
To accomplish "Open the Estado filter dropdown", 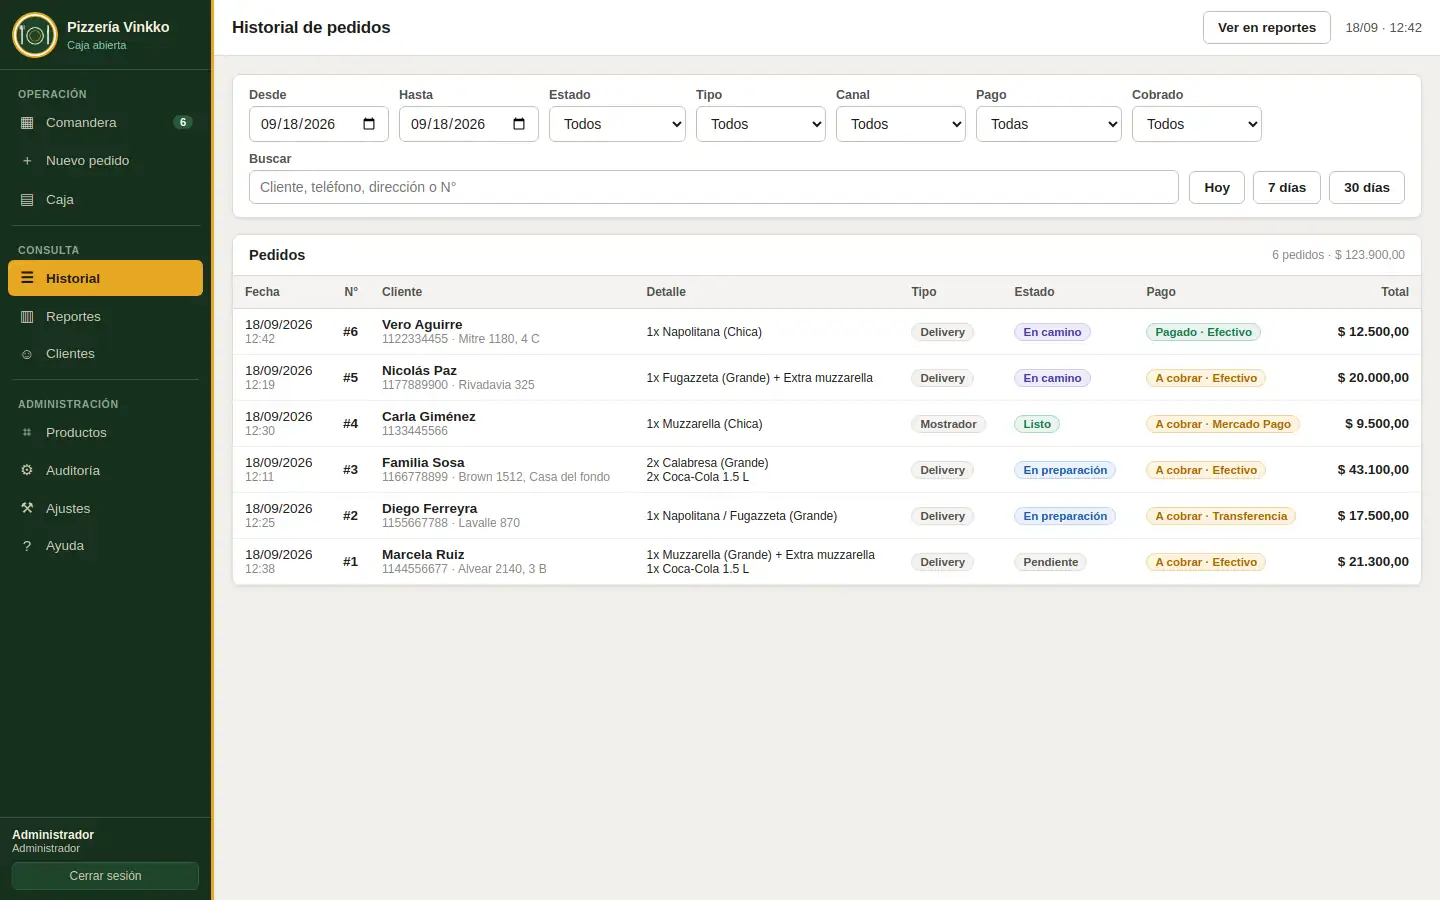I will click(x=617, y=124).
